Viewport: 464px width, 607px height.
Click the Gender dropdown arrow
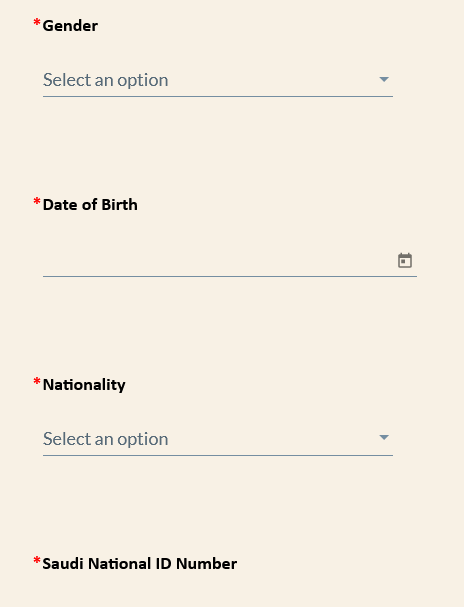coord(384,79)
